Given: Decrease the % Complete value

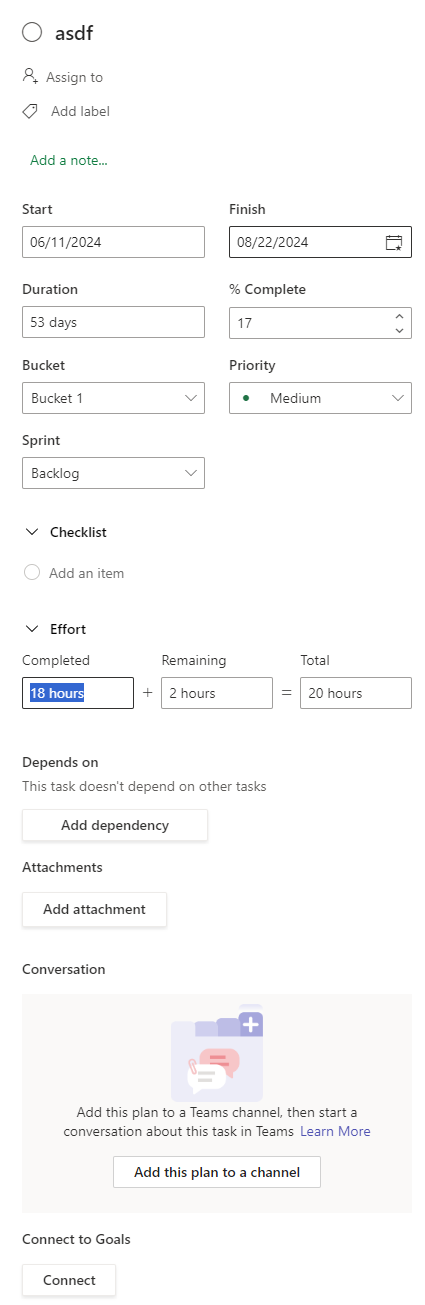Looking at the screenshot, I should click(x=400, y=330).
